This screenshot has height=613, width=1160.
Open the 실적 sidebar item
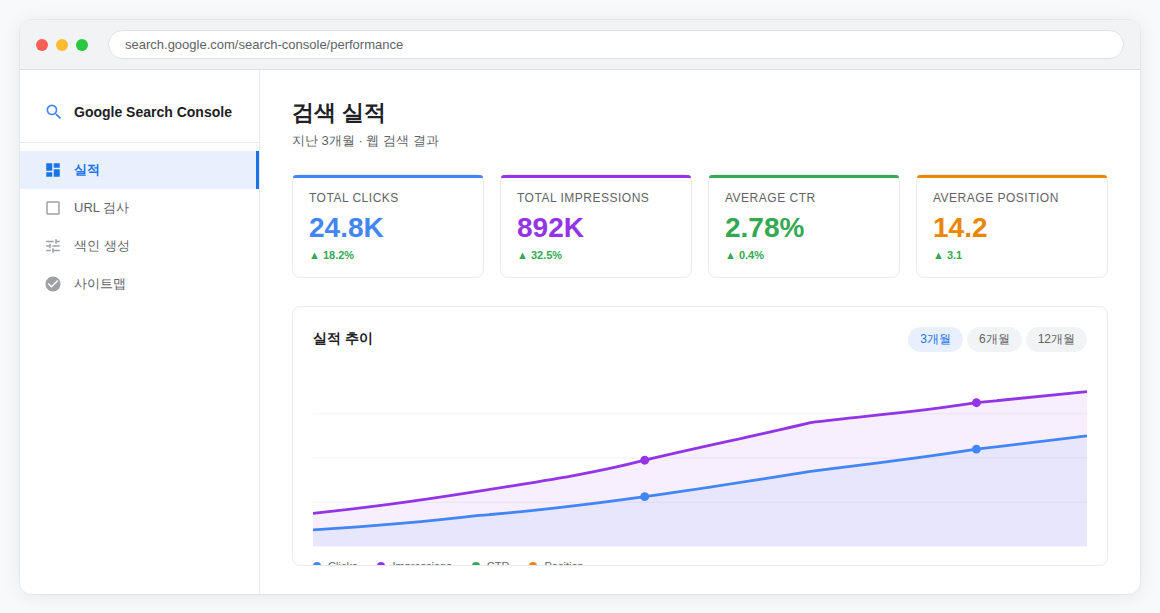pyautogui.click(x=139, y=170)
